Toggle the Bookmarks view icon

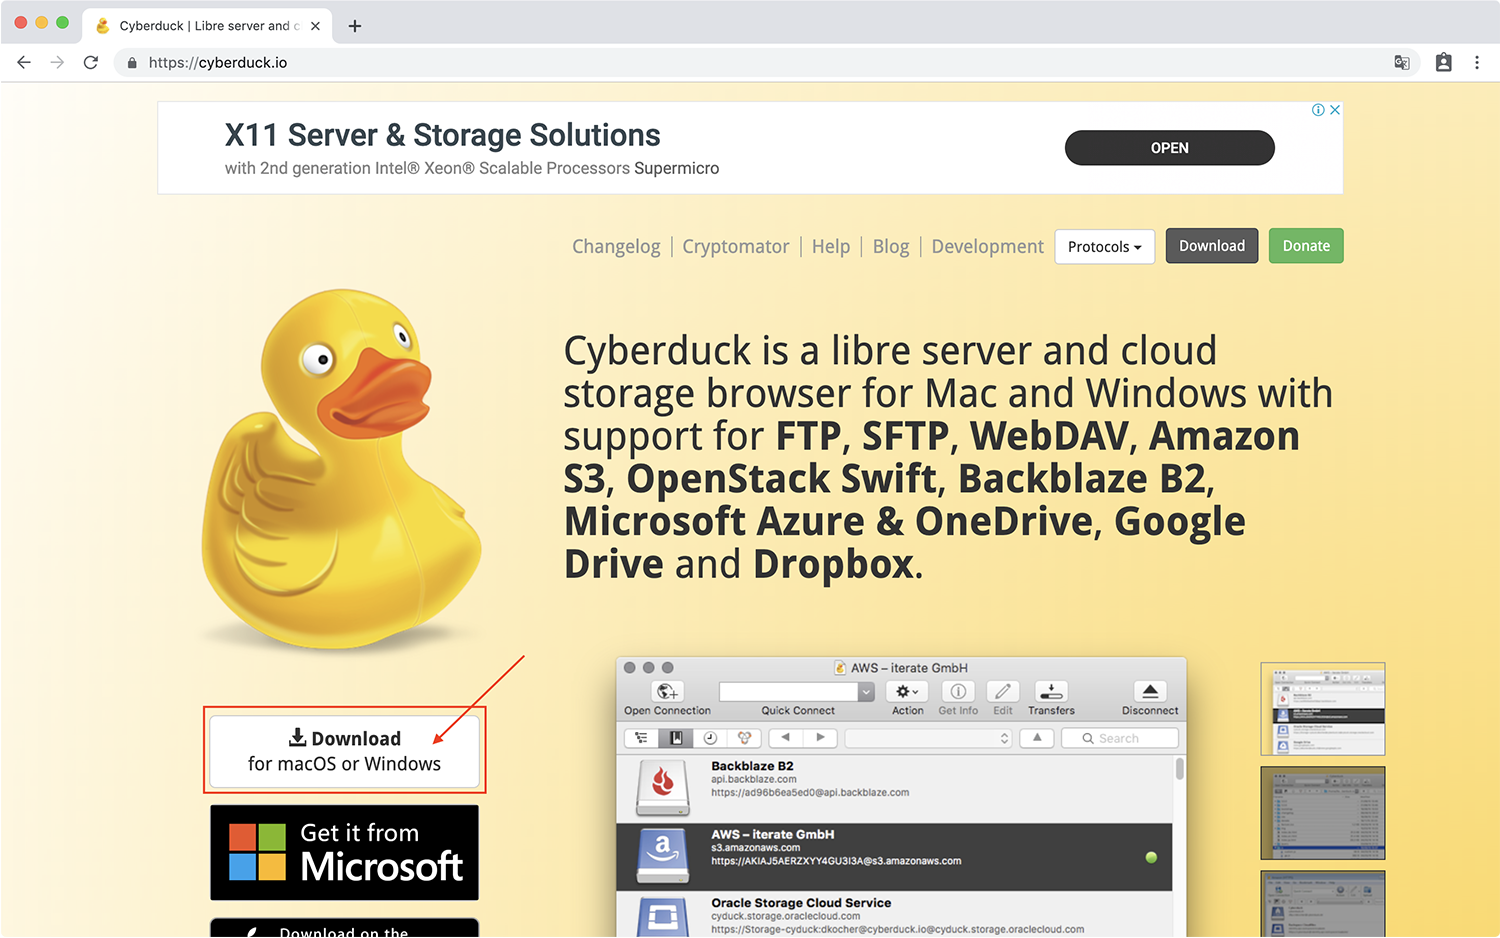pos(676,738)
